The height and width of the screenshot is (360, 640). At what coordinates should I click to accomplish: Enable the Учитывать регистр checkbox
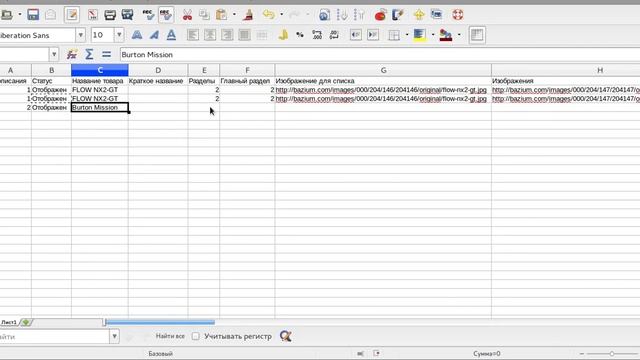pos(196,336)
